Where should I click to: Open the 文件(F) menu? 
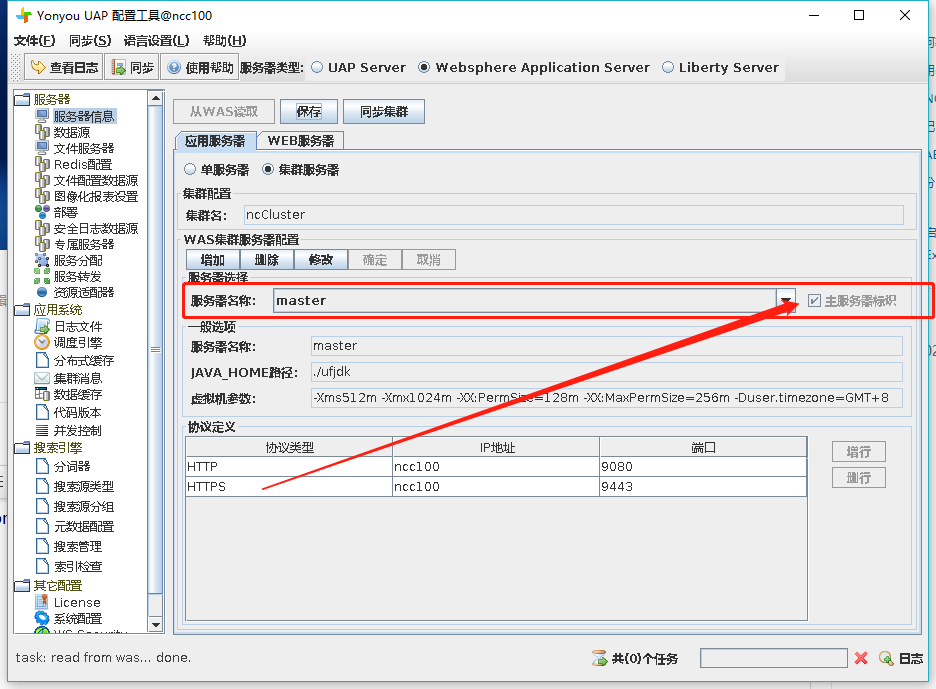point(35,41)
